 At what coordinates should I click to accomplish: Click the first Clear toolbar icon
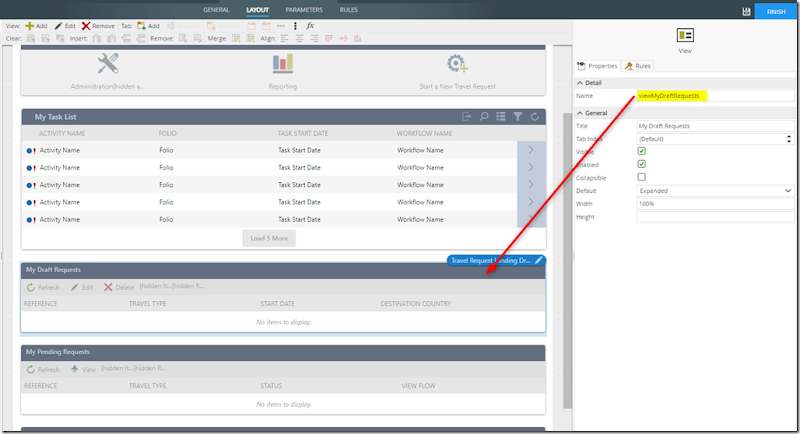(x=31, y=38)
